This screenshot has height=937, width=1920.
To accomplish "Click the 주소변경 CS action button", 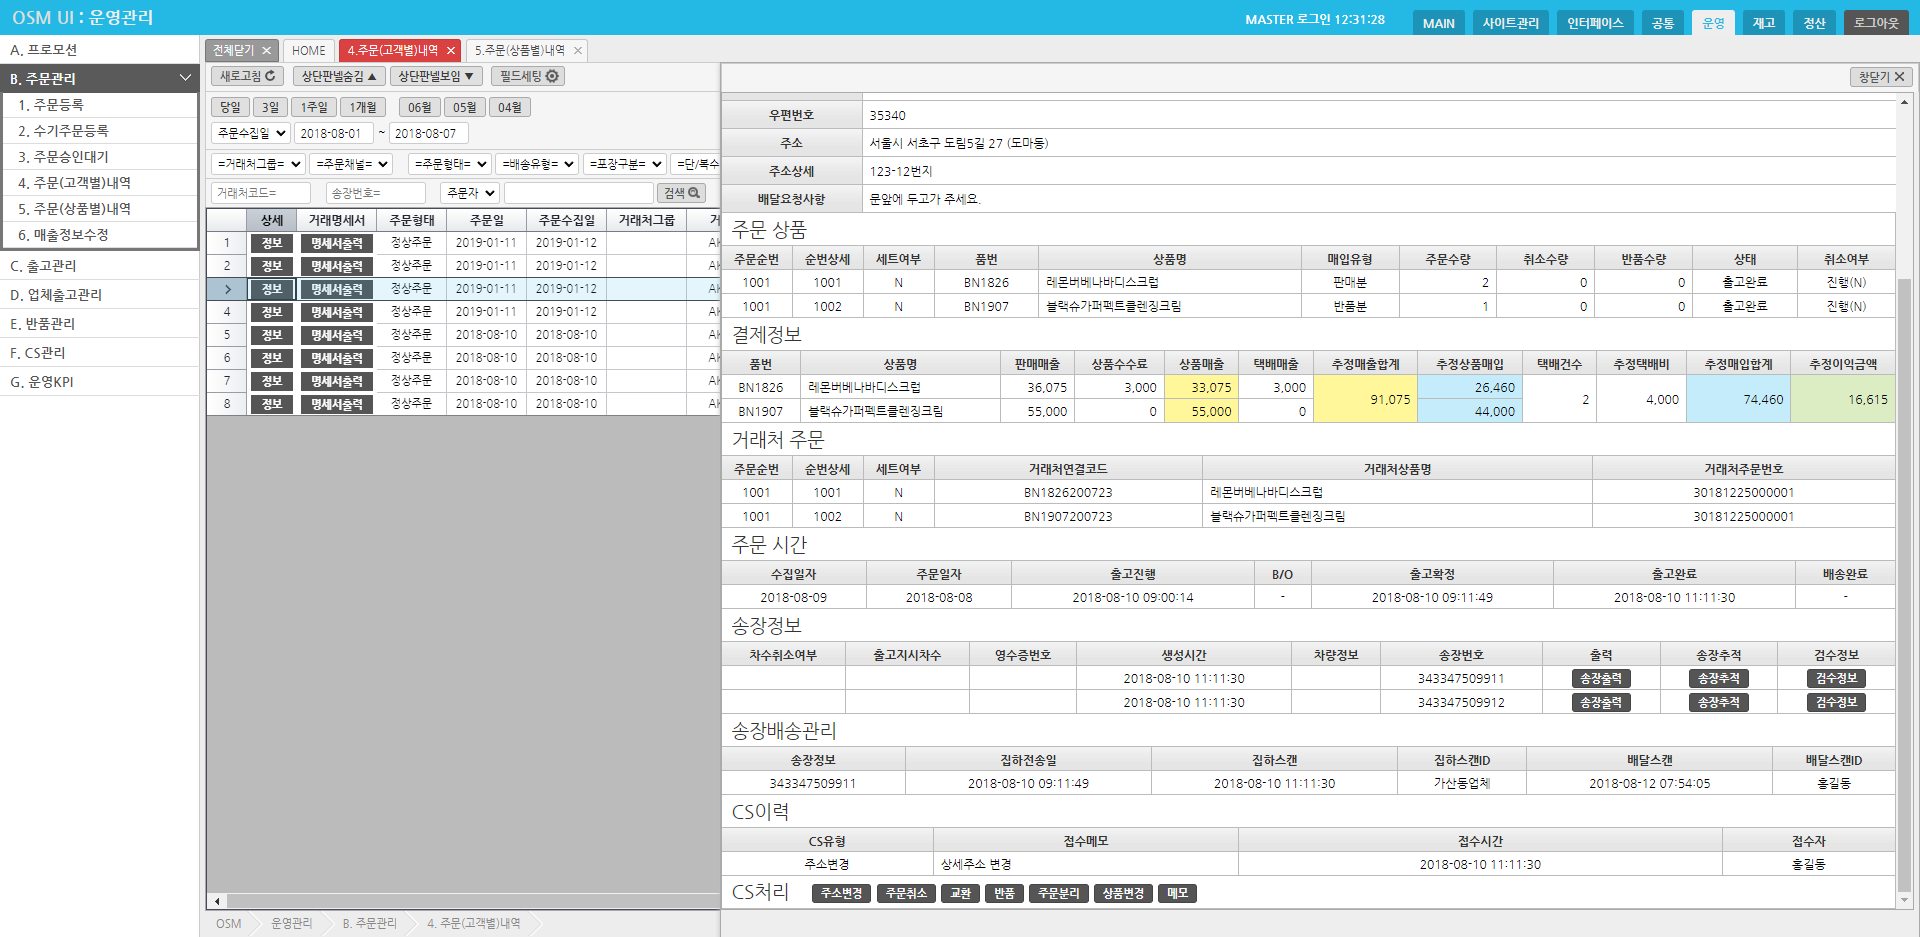I will [841, 893].
